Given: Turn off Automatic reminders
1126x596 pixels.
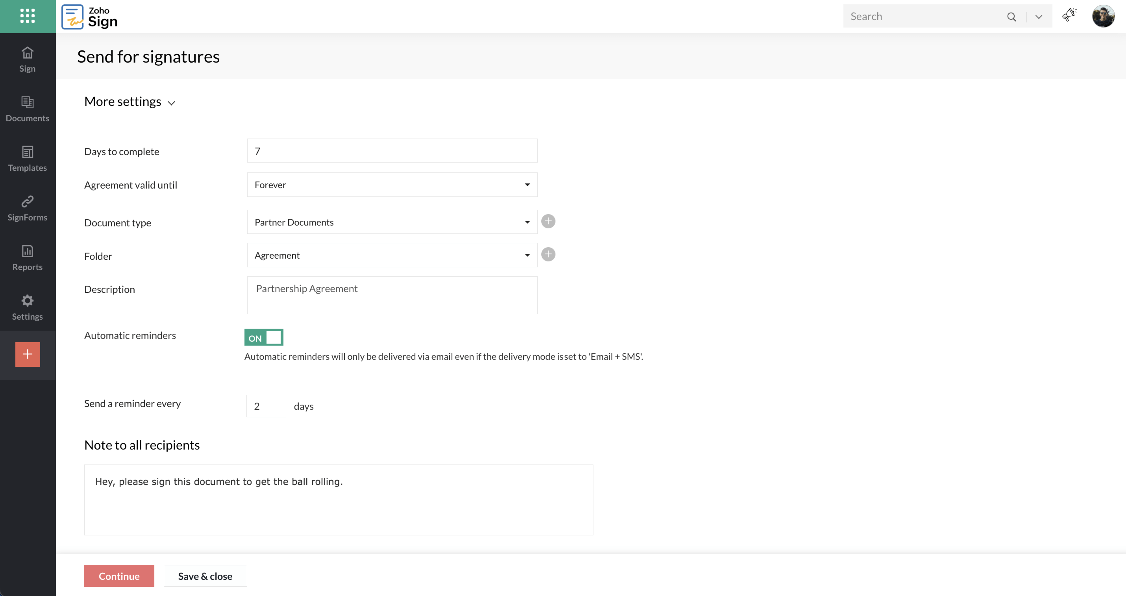Looking at the screenshot, I should [263, 337].
